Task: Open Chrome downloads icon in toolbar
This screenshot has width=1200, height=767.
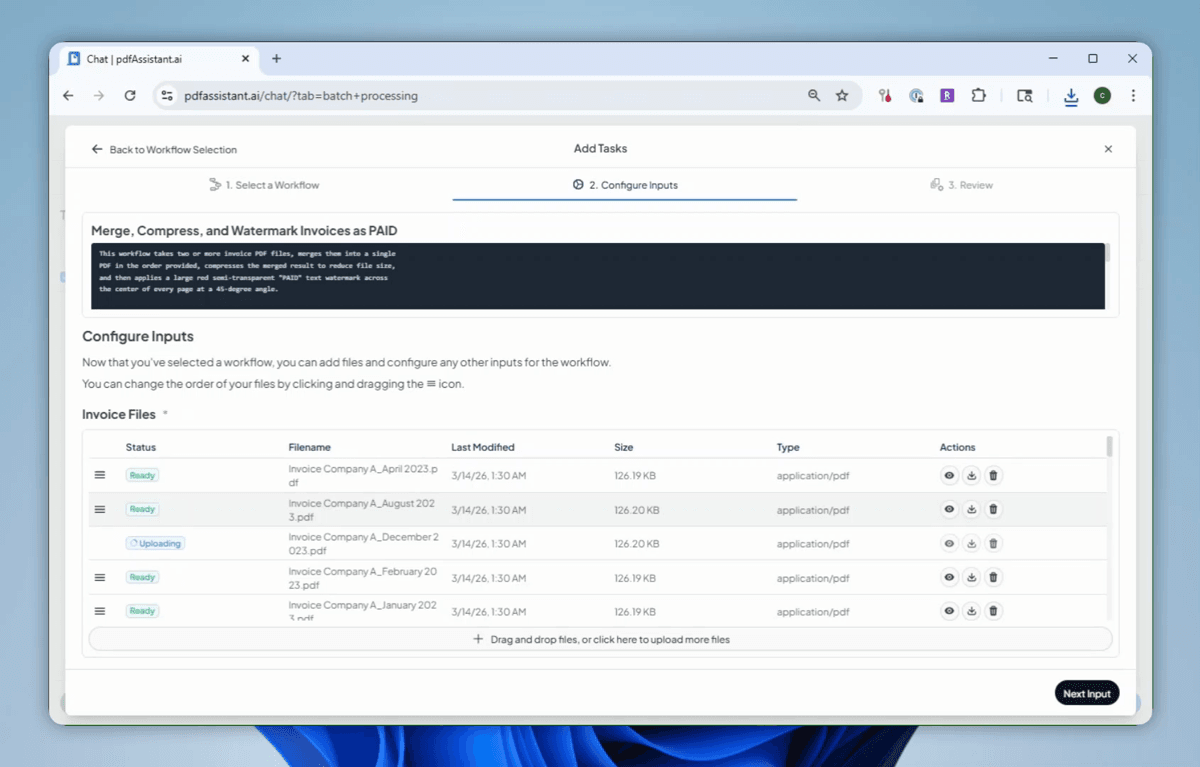Action: 1071,96
